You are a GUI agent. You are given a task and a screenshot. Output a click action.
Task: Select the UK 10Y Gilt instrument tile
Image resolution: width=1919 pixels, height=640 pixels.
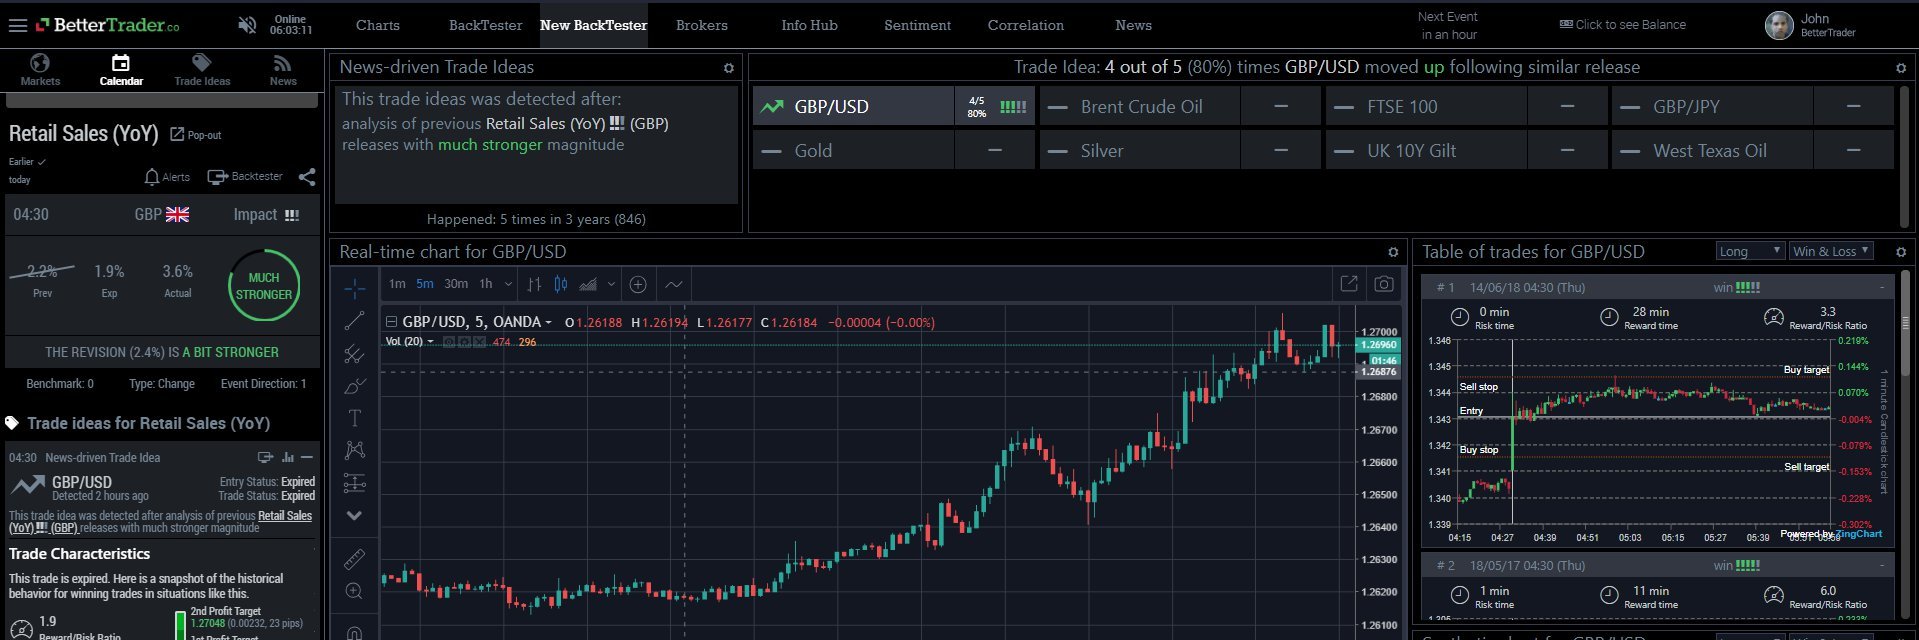(1466, 150)
